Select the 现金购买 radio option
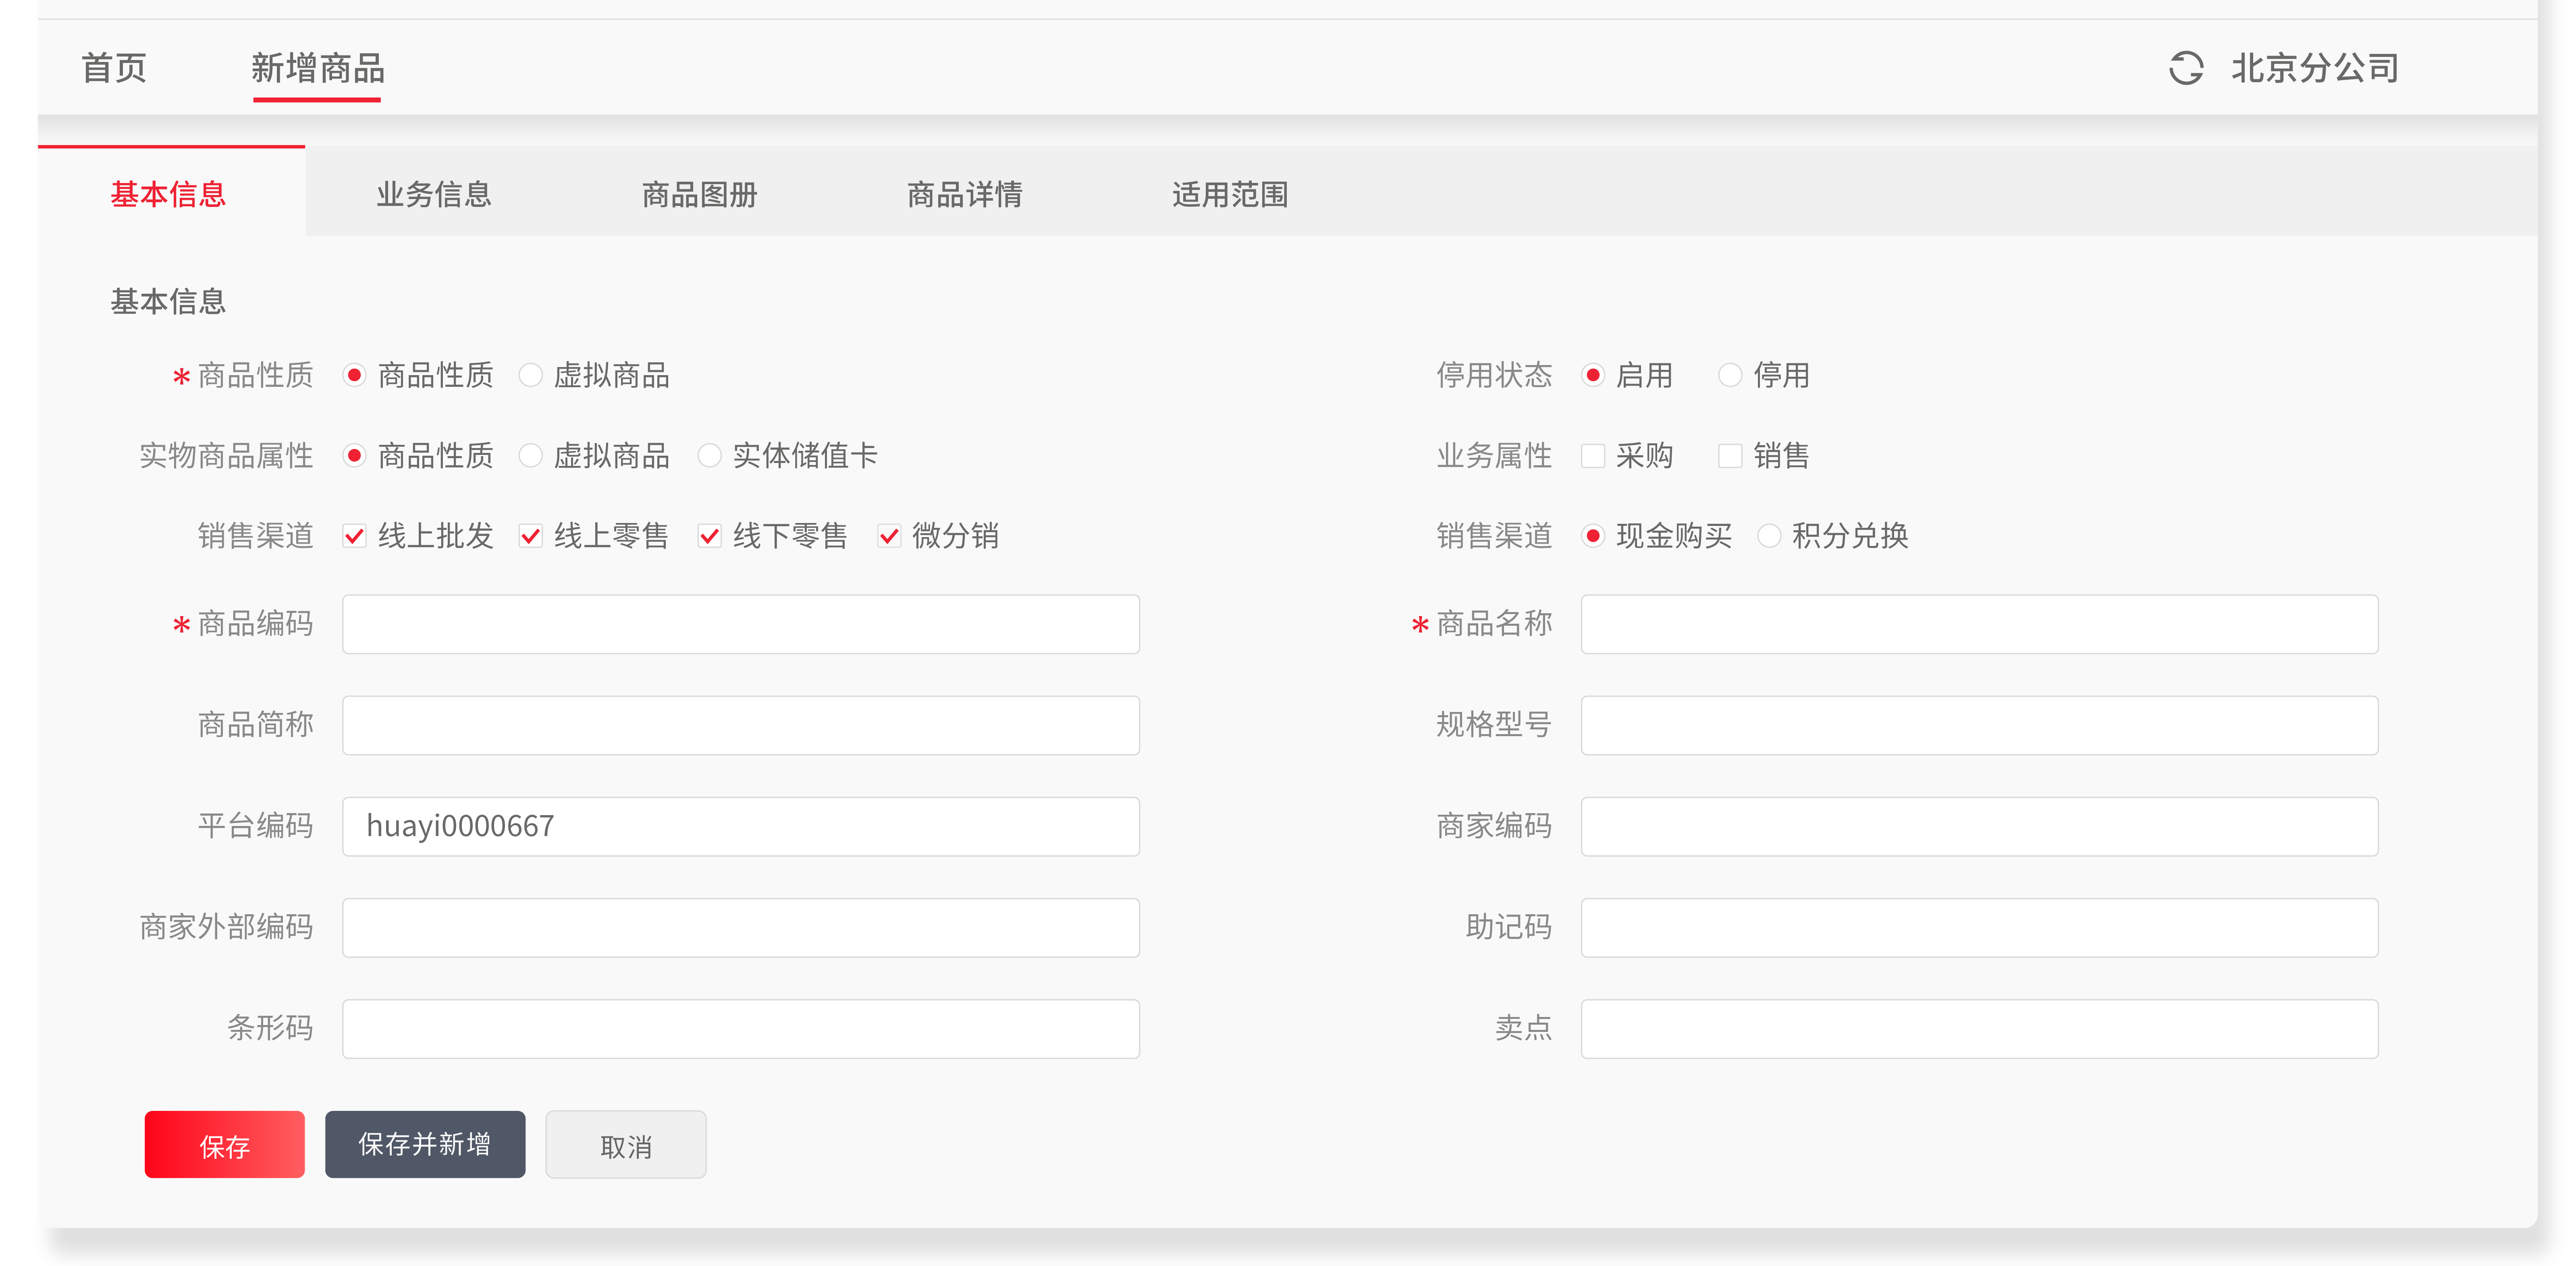Screen dimensions: 2576x1266 point(1593,535)
